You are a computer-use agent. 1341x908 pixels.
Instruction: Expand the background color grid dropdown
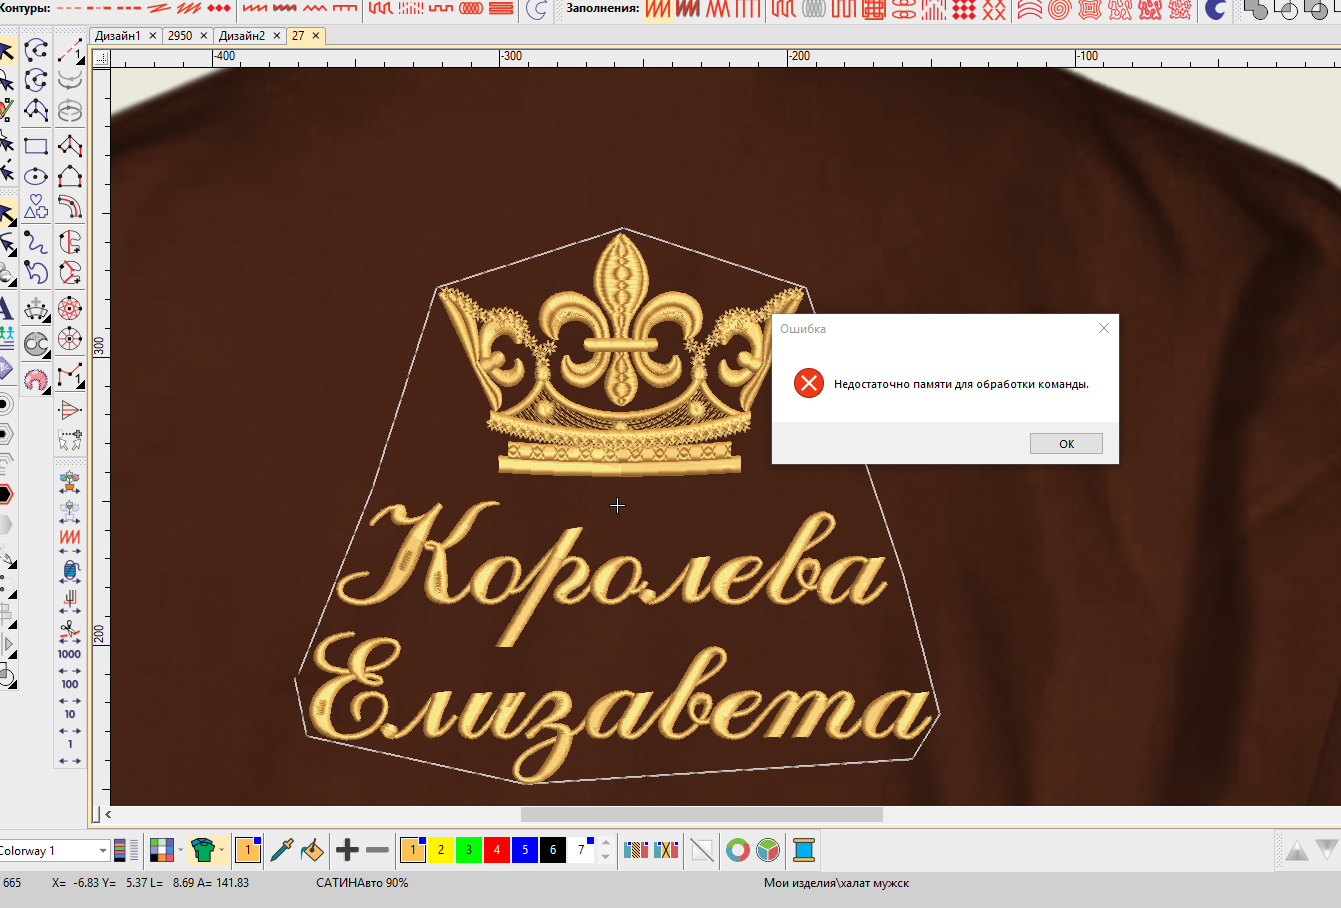[x=180, y=851]
